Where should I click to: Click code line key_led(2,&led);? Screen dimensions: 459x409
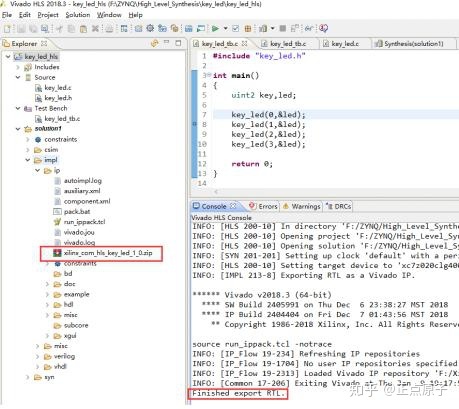pos(268,134)
